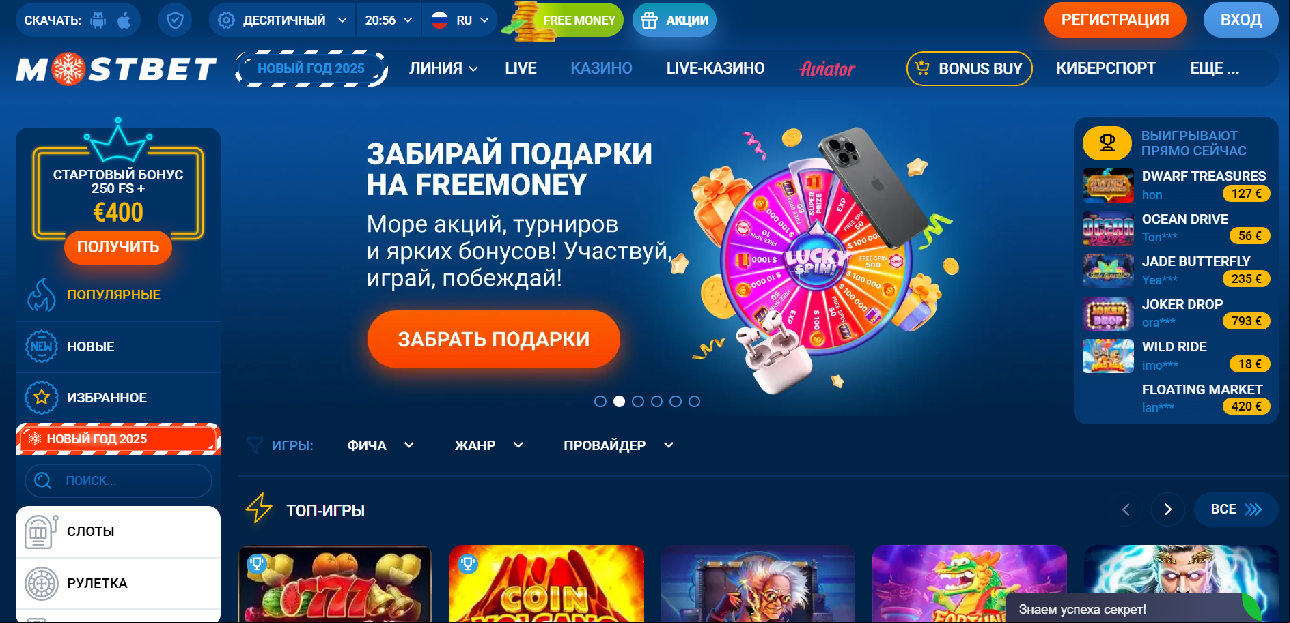
Task: Select the second banner carousel dot
Action: (x=619, y=401)
